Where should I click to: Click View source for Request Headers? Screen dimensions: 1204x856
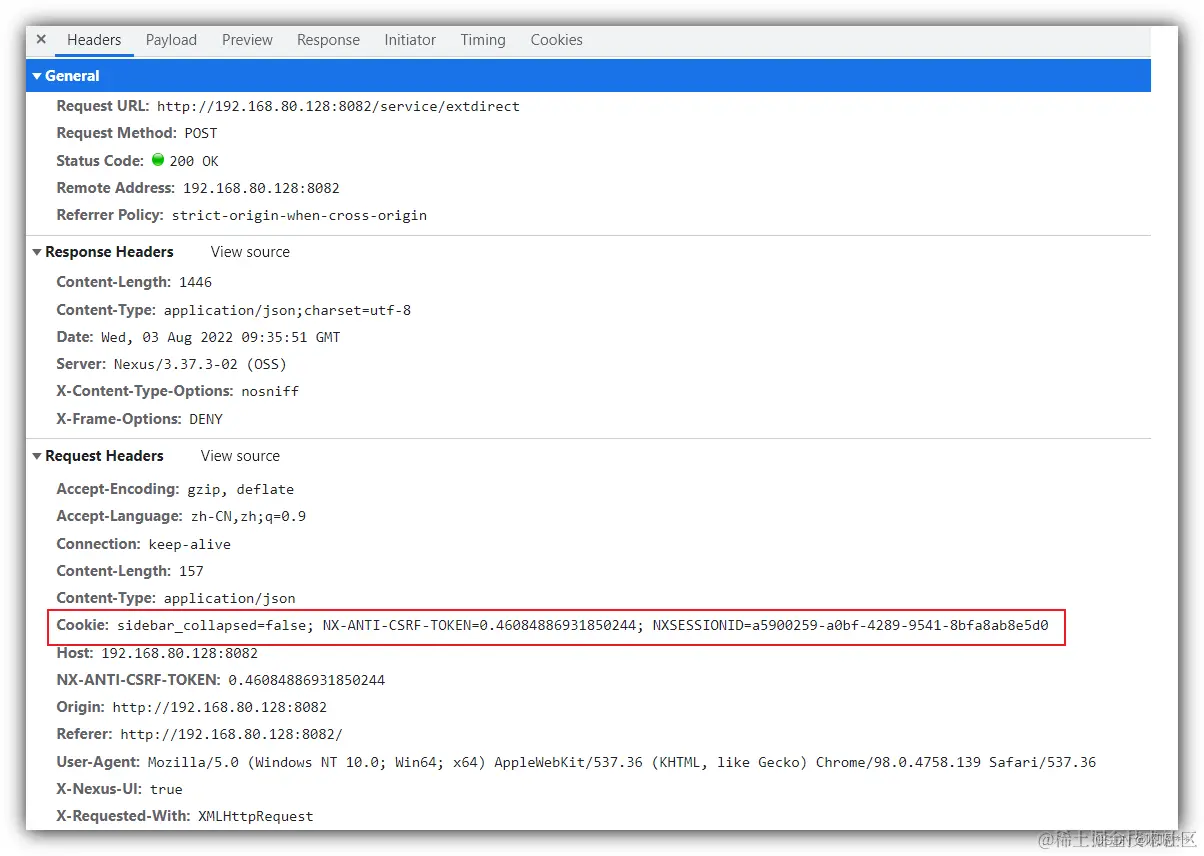pyautogui.click(x=240, y=456)
